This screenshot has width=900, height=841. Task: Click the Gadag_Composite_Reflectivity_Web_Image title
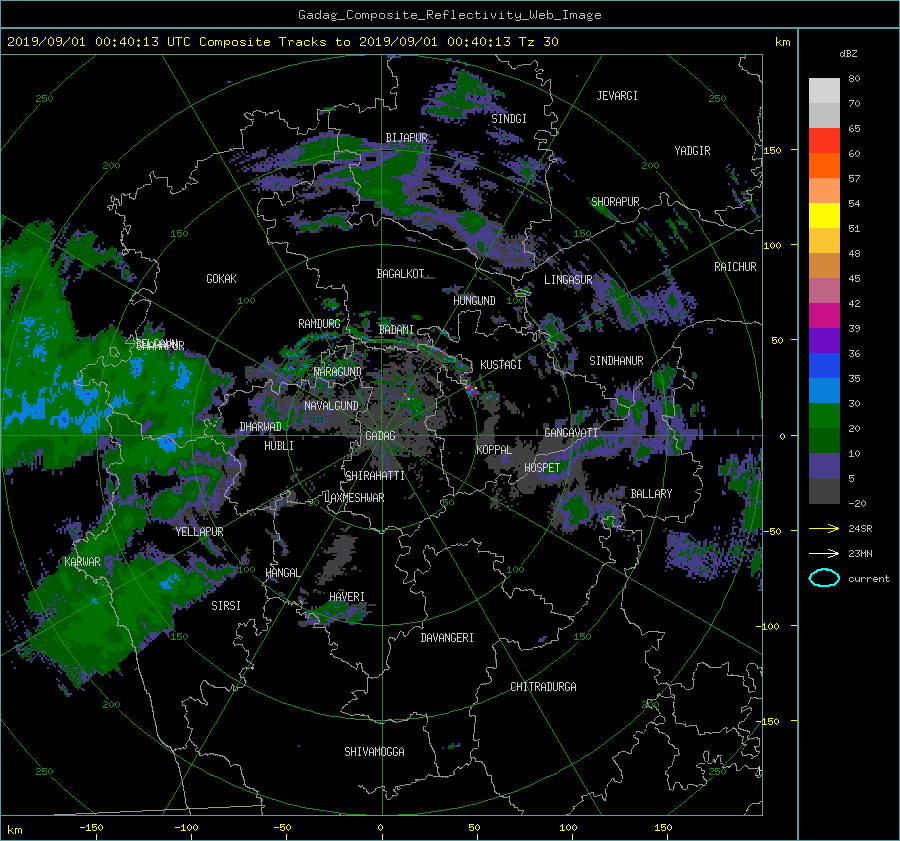(449, 15)
